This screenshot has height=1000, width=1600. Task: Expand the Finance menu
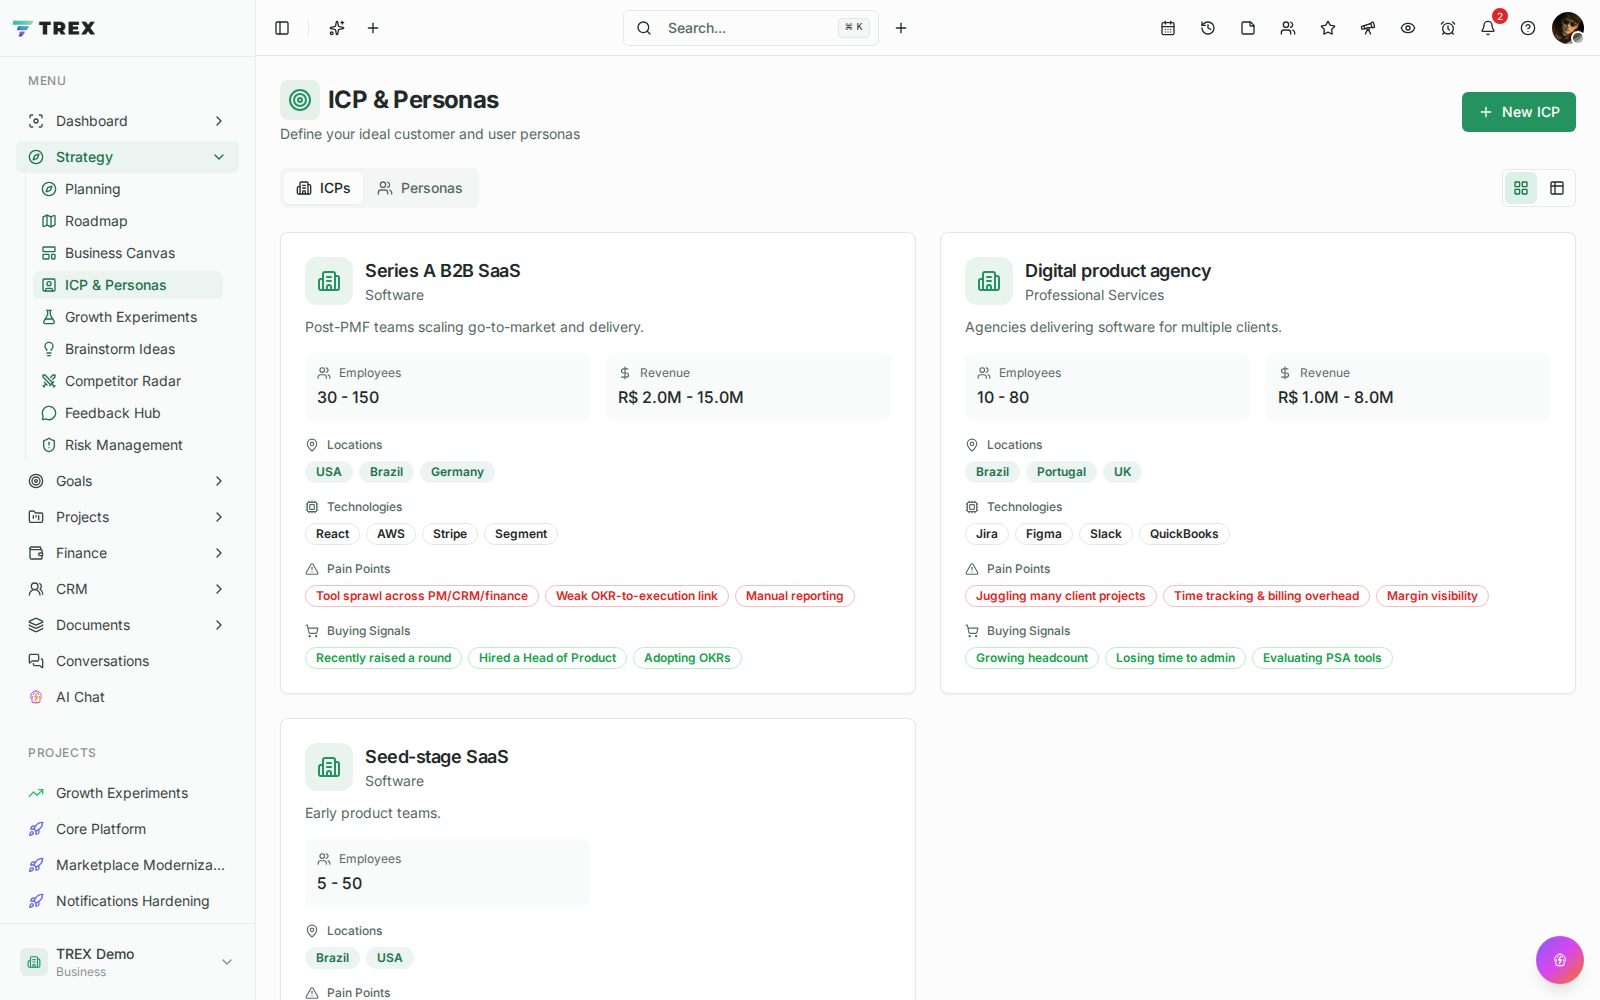point(127,553)
